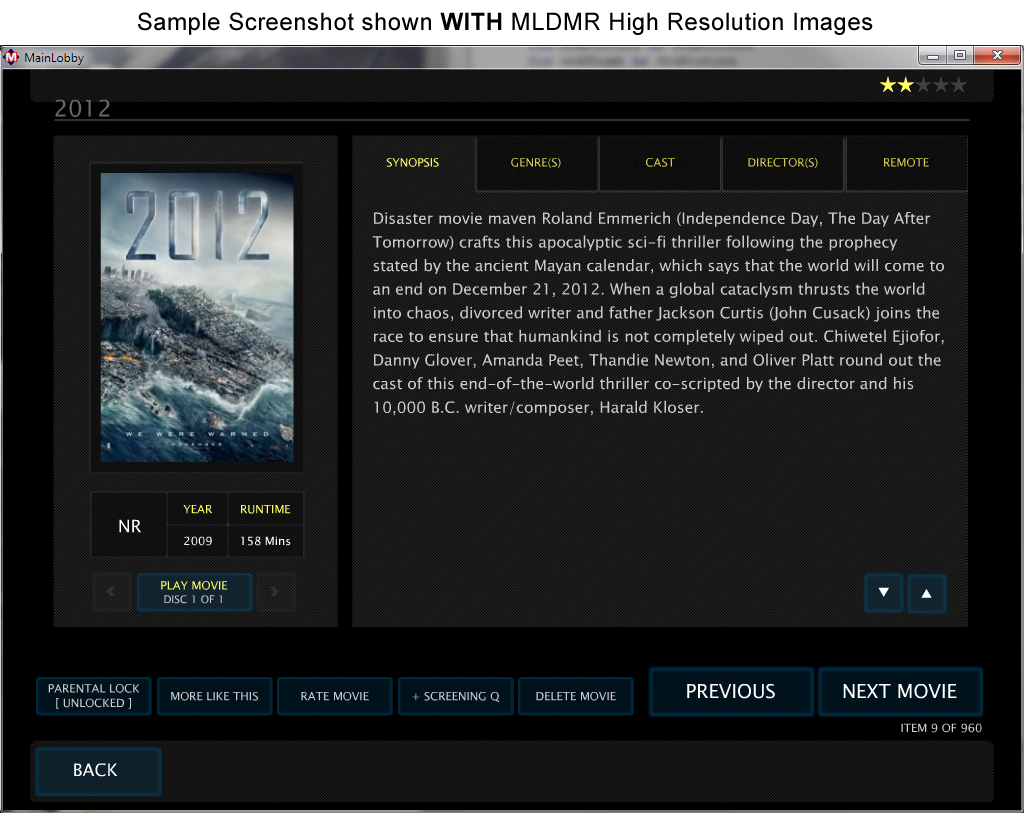Select the Remote tab
The height and width of the screenshot is (813, 1024).
(906, 163)
